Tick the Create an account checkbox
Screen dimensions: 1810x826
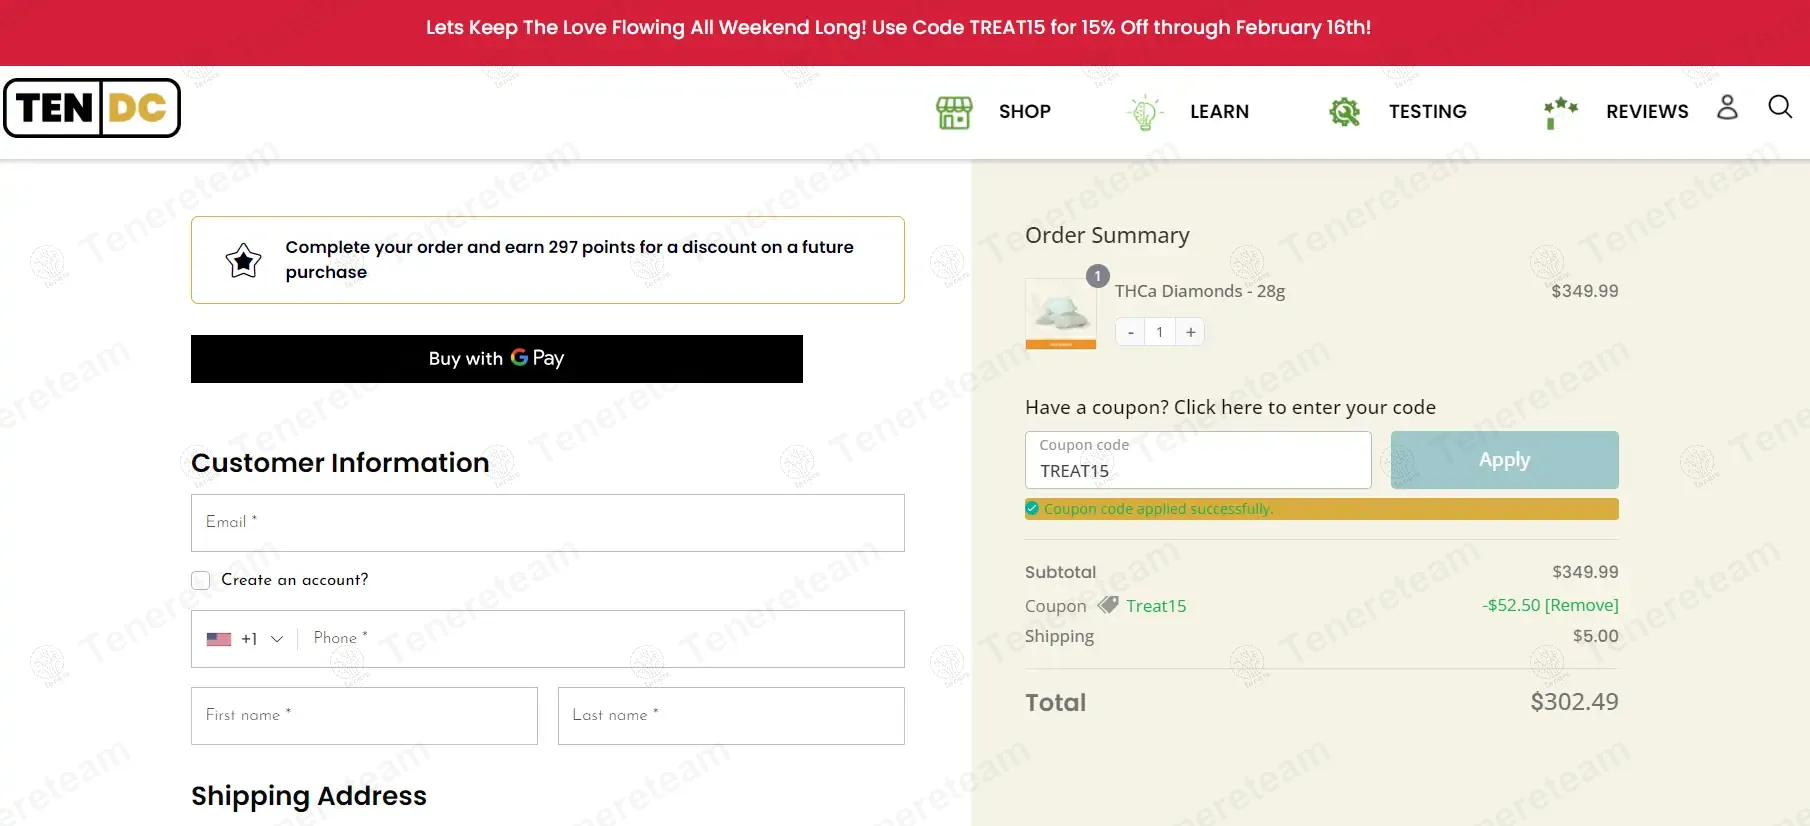(x=201, y=580)
